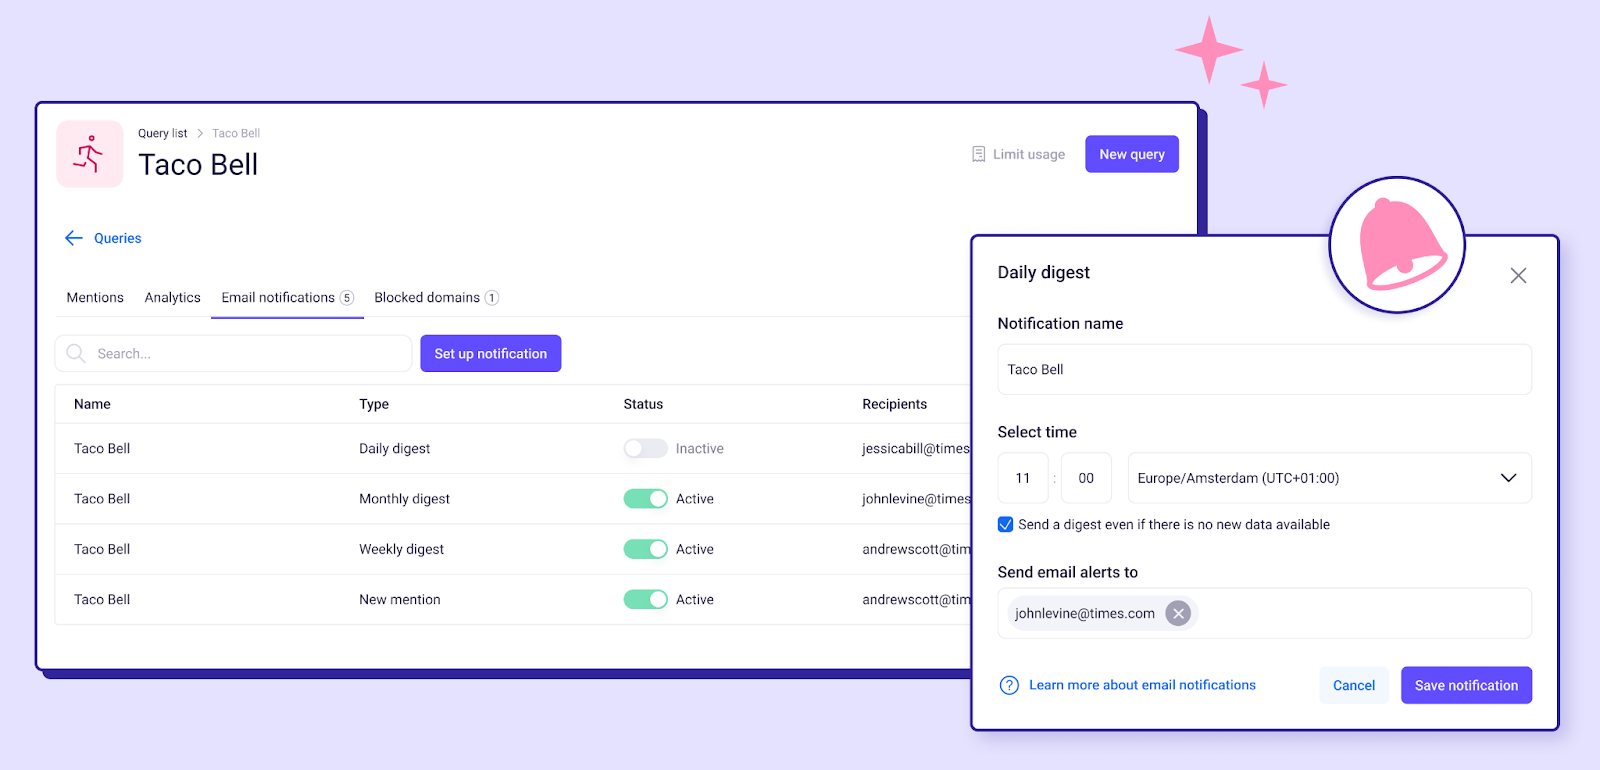Click the Weekly digest type cell
The width and height of the screenshot is (1600, 770).
[401, 549]
